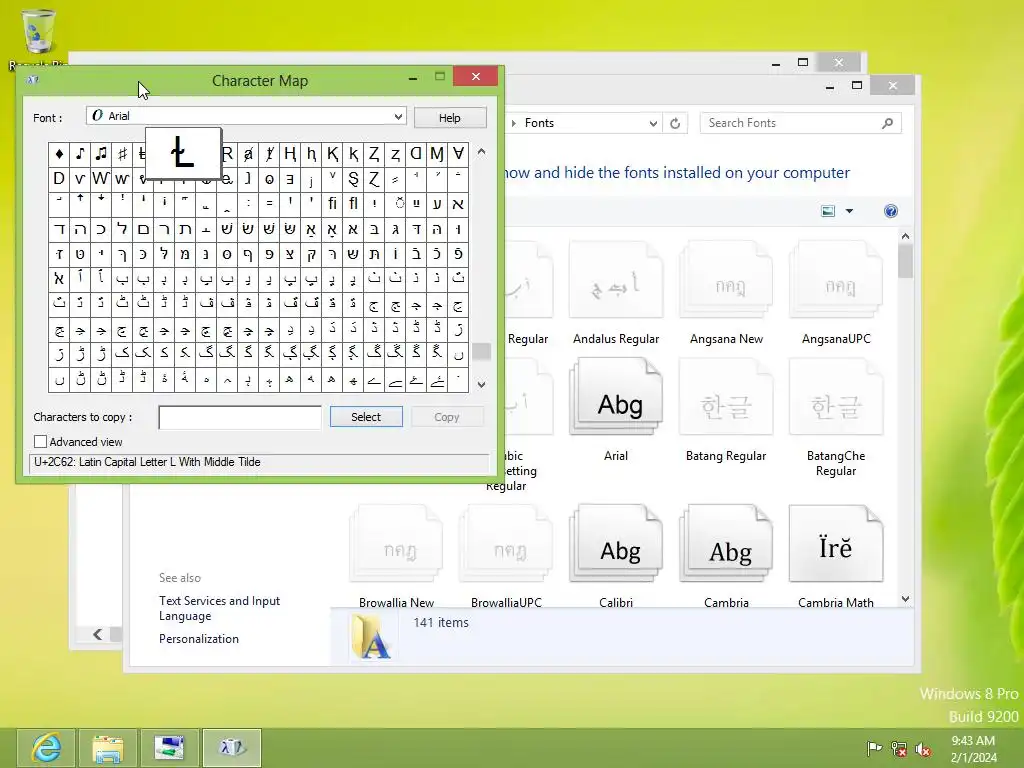Screen dimensions: 1024x768
Task: Click the Character Map taskbar button
Action: [x=232, y=748]
